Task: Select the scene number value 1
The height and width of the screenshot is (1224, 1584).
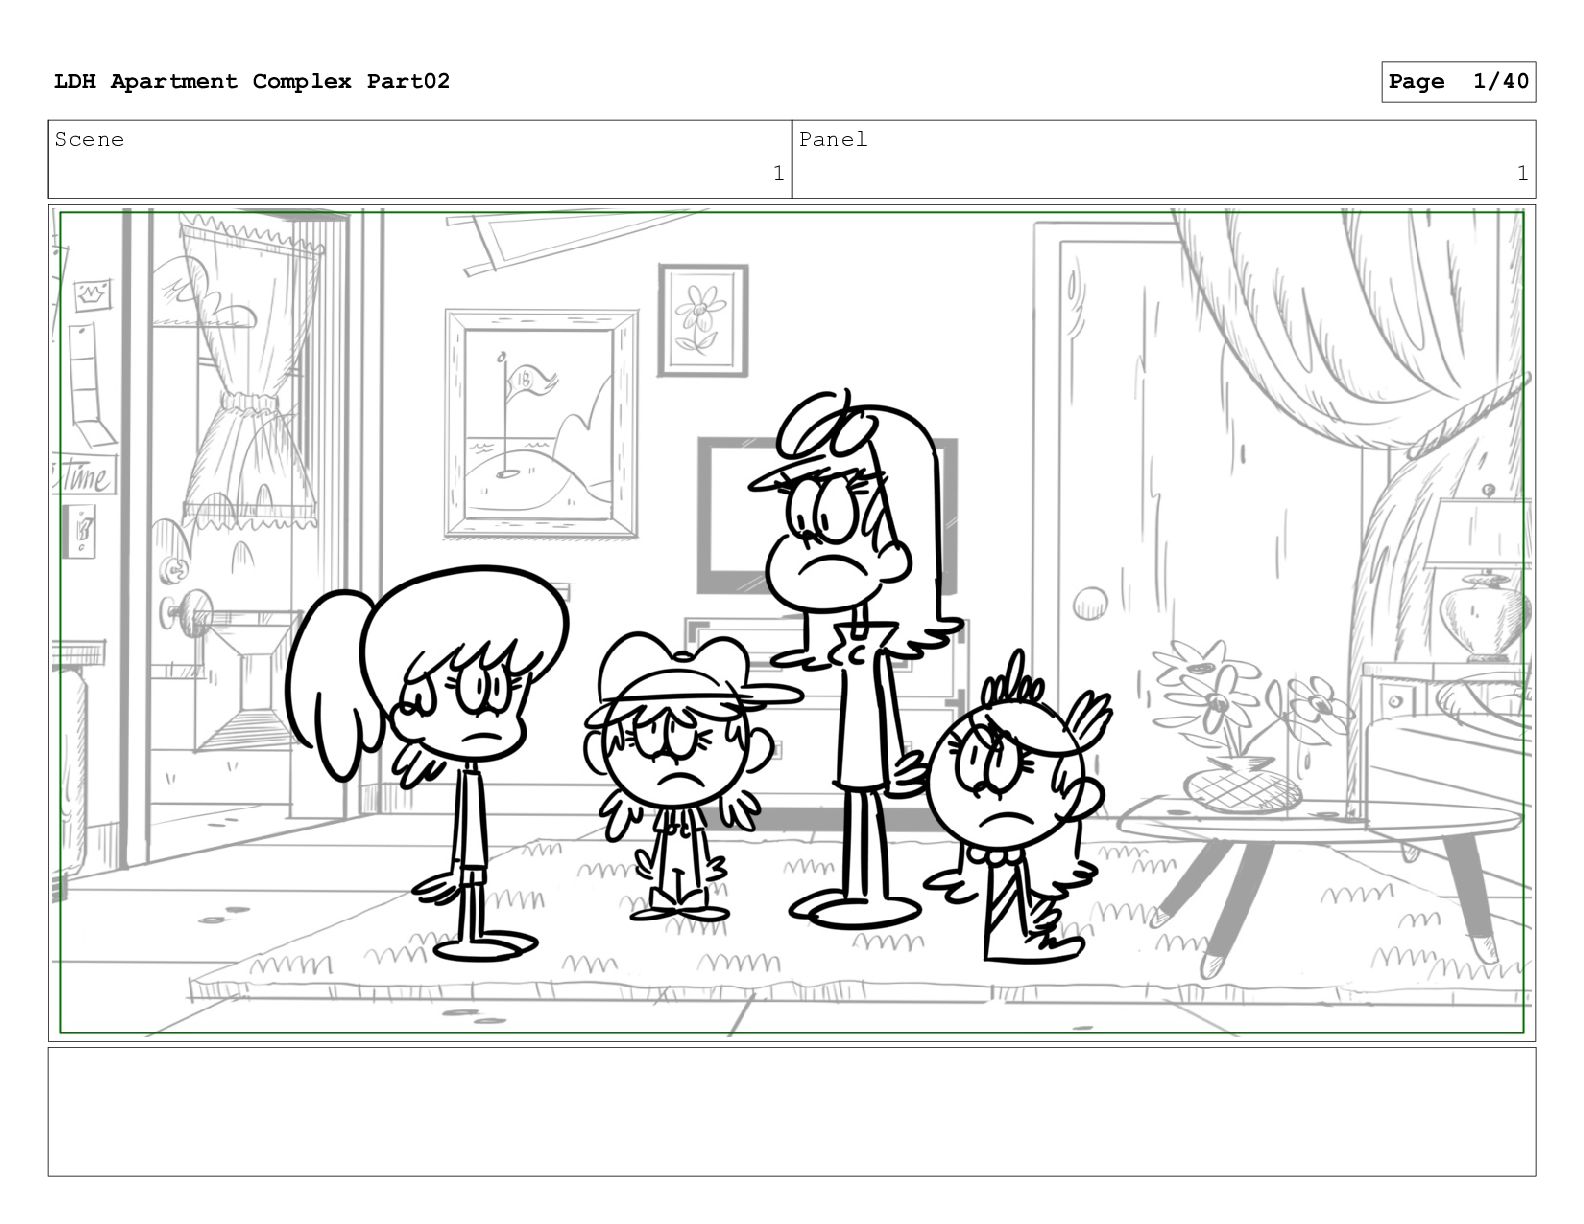Action: tap(778, 174)
